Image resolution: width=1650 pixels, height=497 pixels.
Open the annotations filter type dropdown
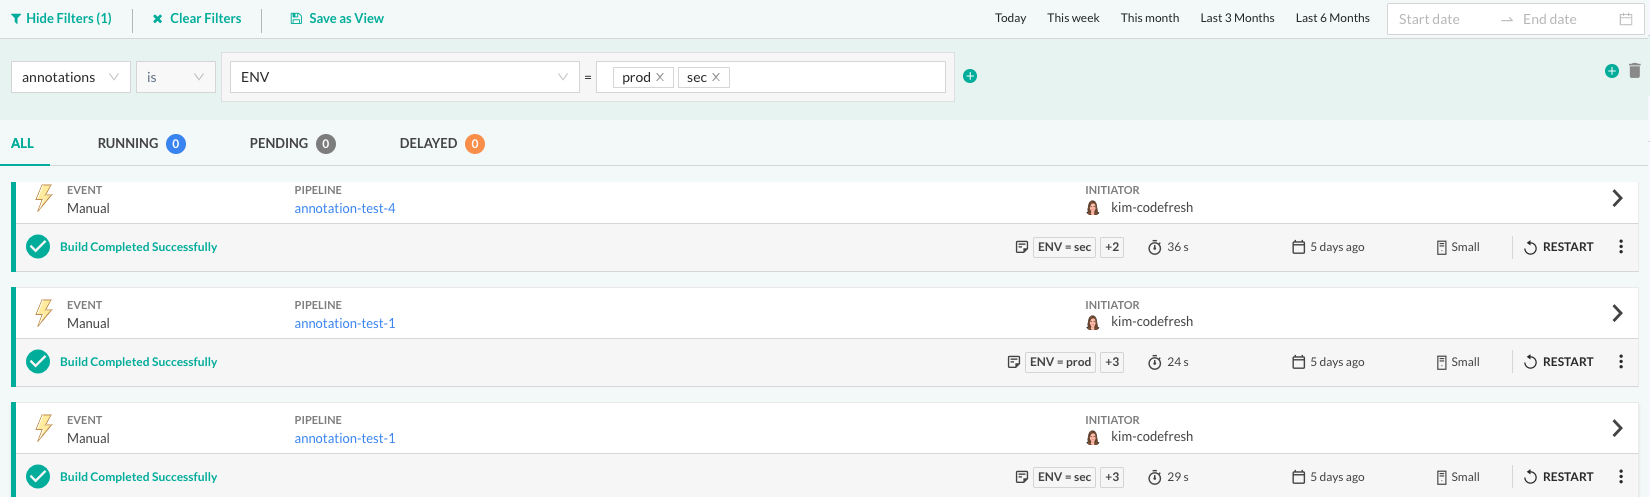click(x=71, y=77)
